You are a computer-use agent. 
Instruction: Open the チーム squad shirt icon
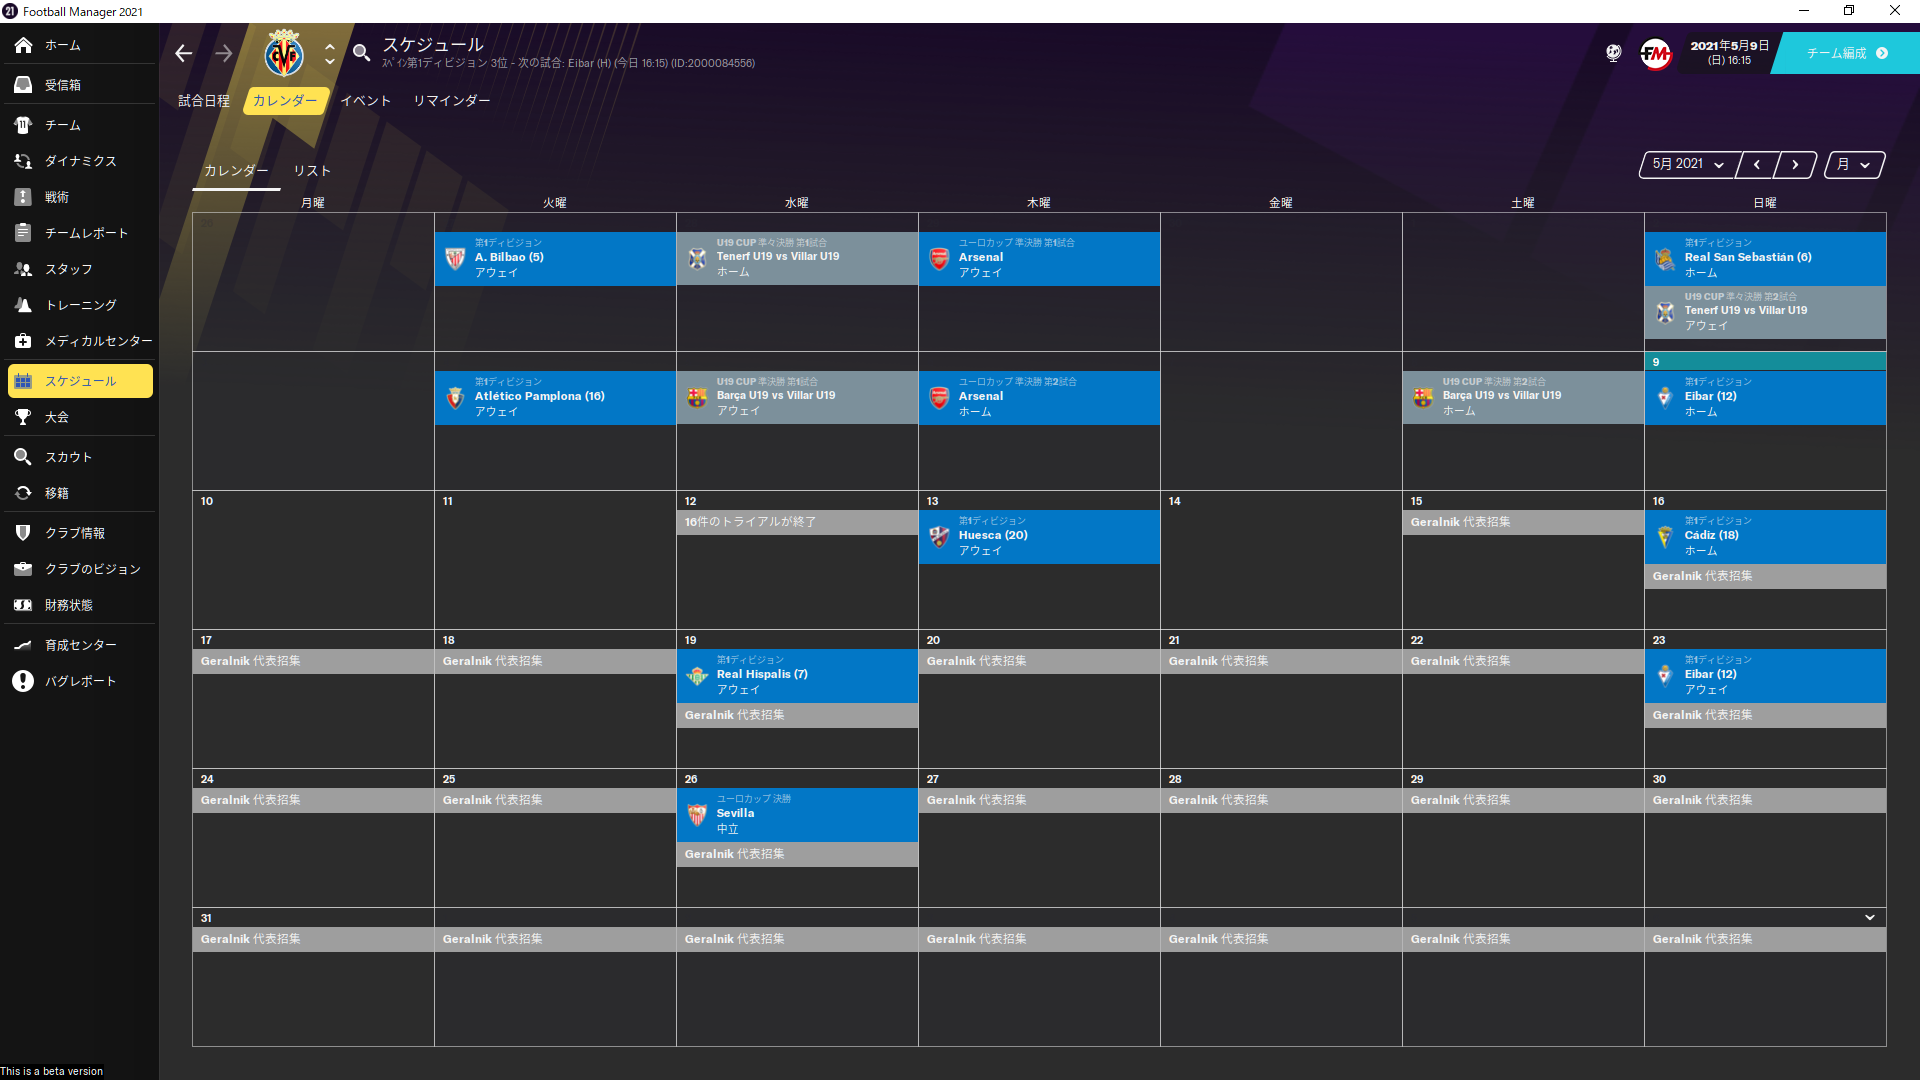tap(23, 125)
